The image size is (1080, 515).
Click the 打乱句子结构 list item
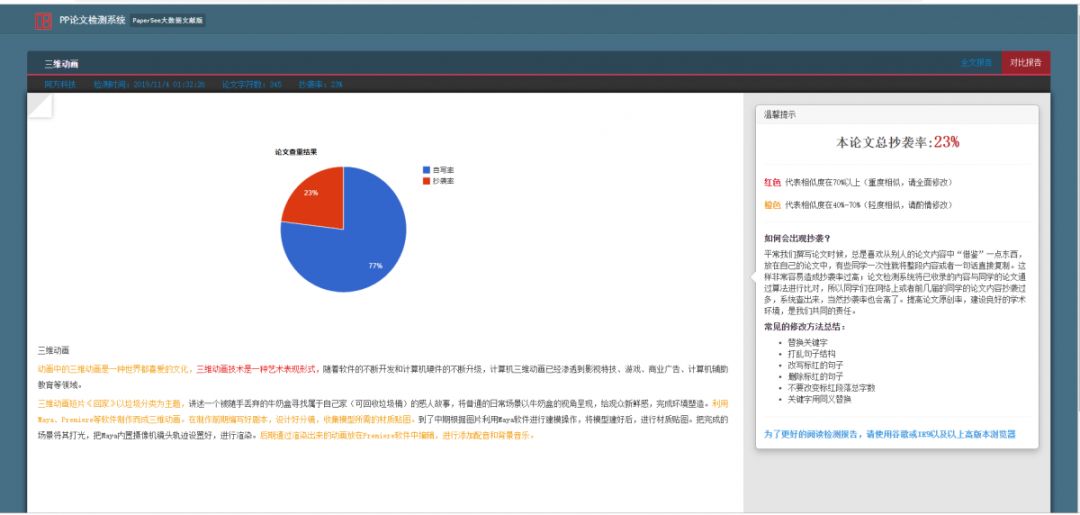811,354
